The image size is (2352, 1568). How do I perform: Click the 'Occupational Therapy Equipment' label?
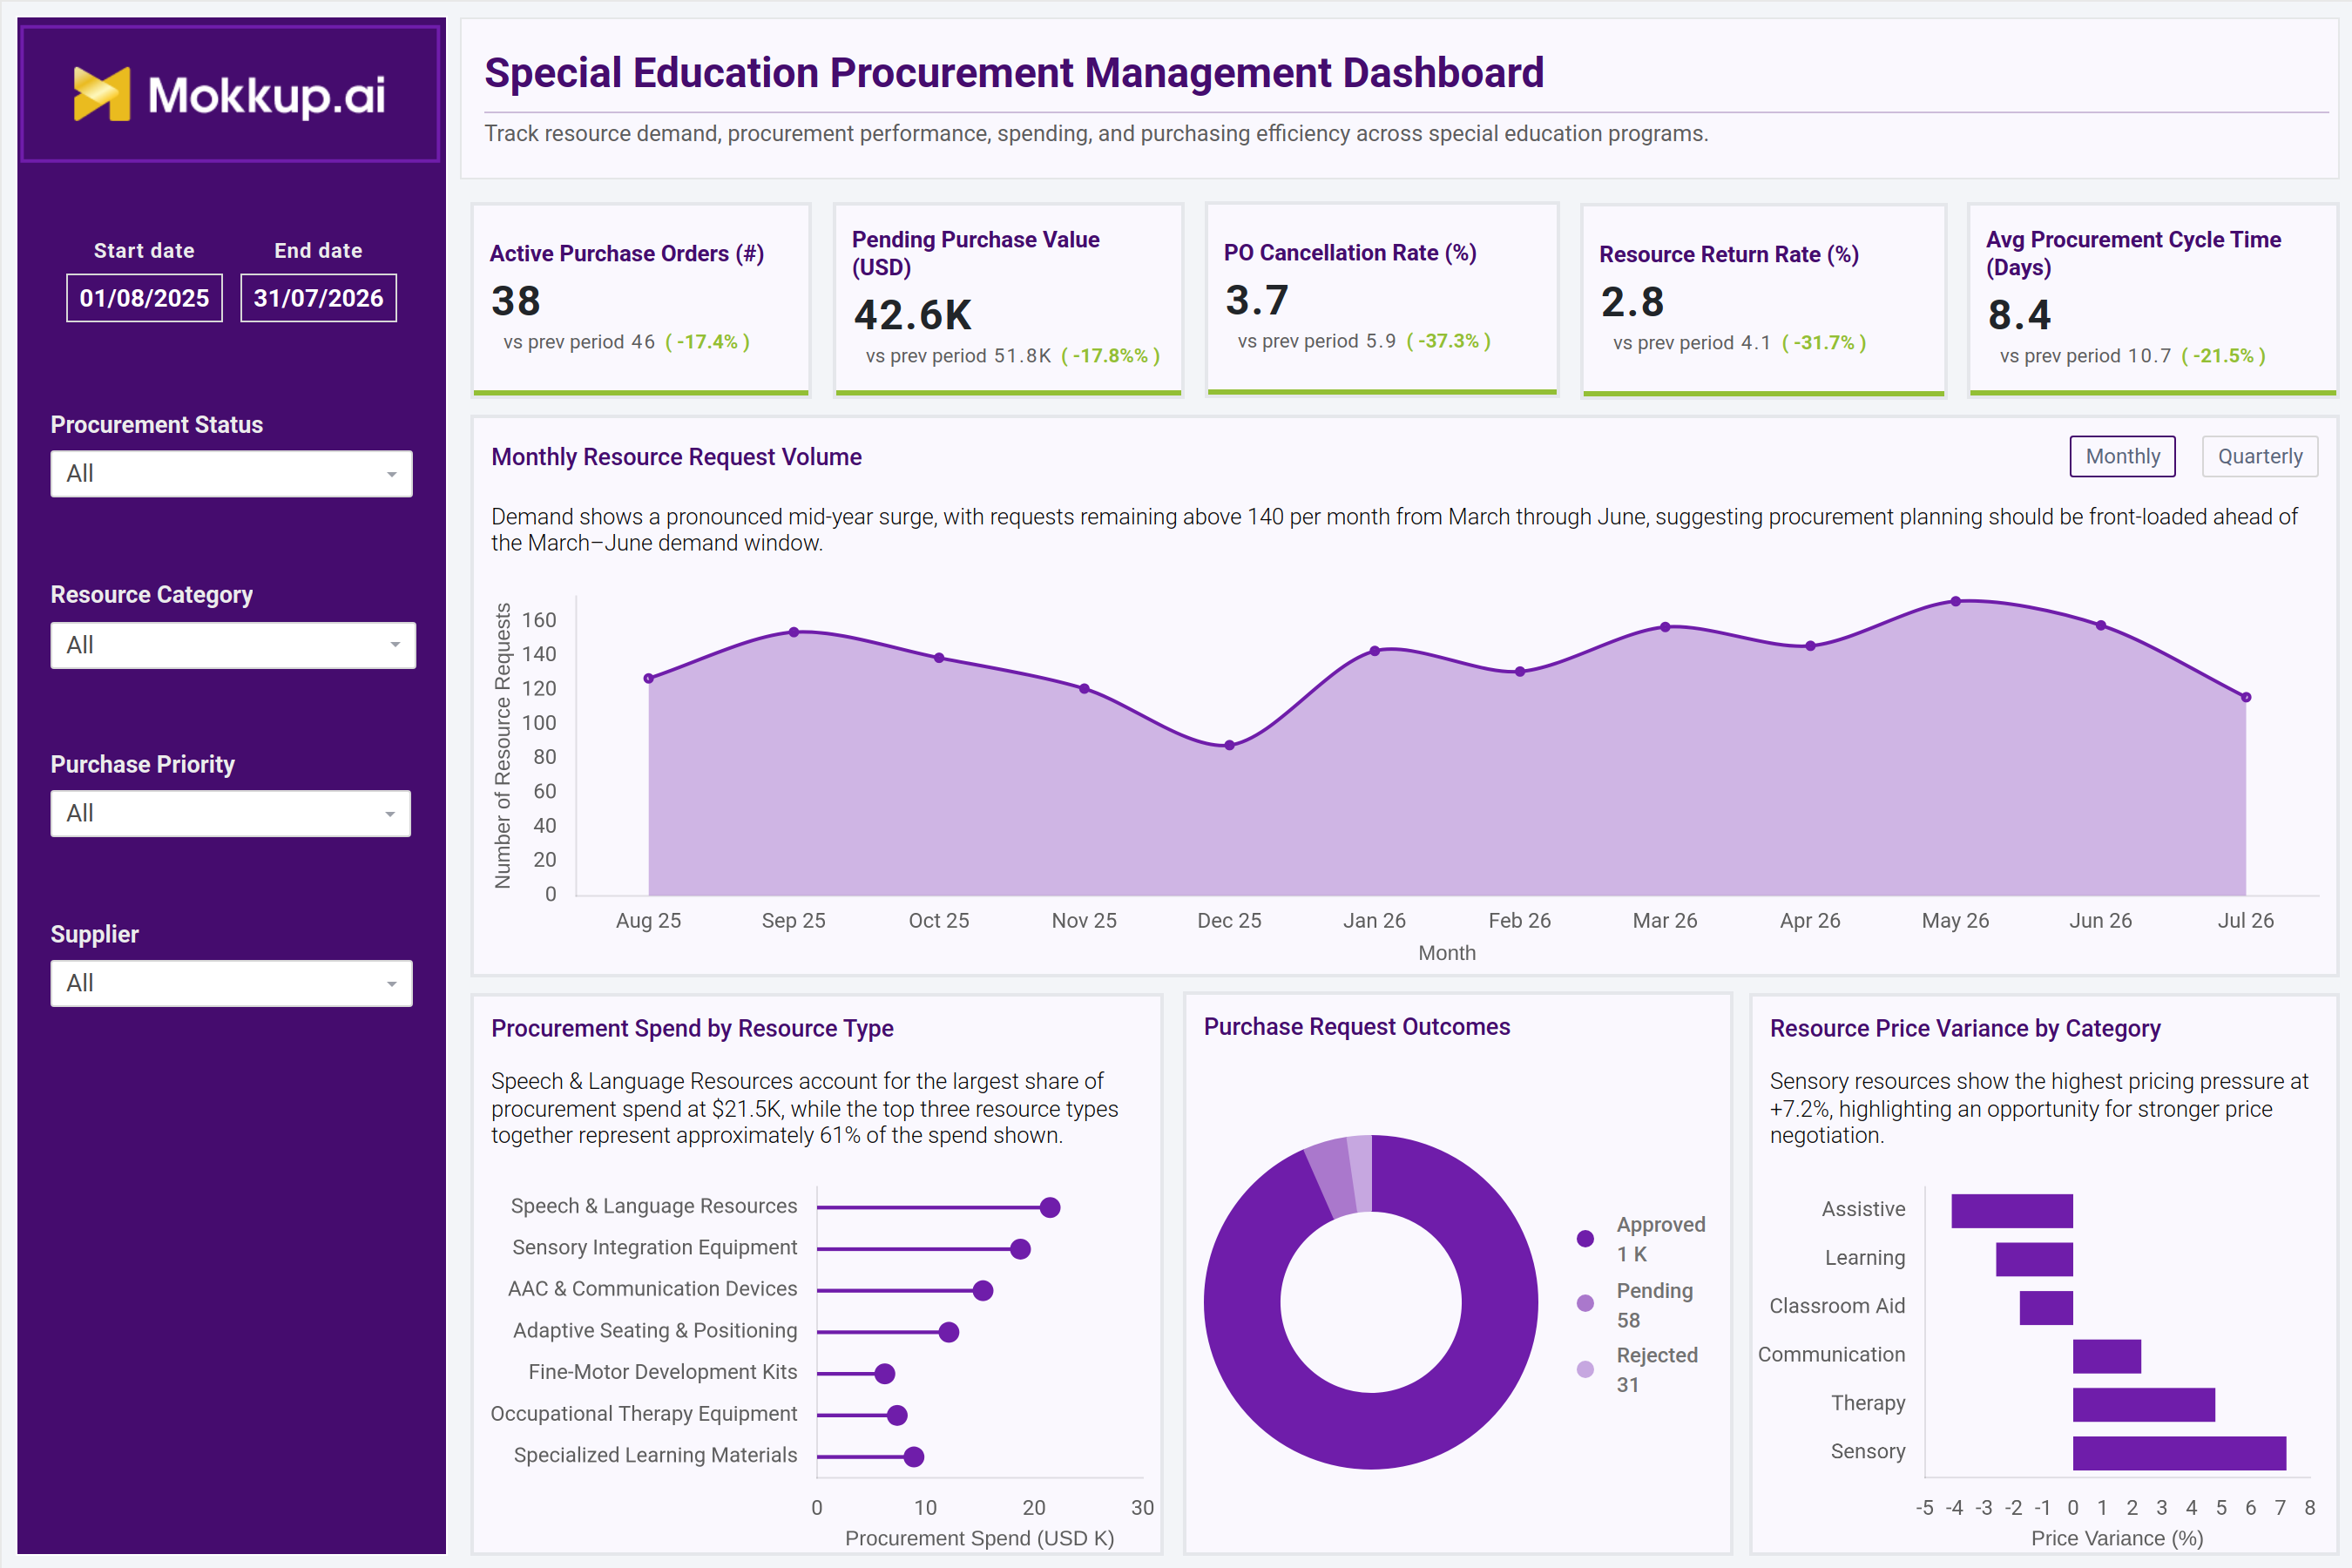point(643,1414)
